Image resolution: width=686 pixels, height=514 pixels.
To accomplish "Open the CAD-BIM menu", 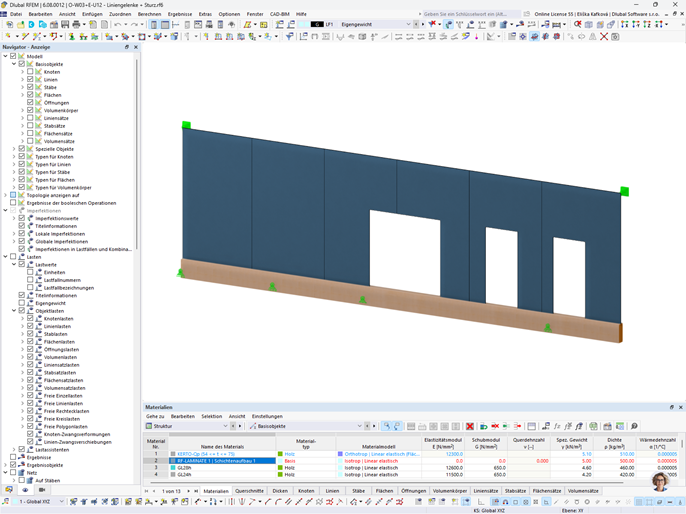I will [x=280, y=14].
